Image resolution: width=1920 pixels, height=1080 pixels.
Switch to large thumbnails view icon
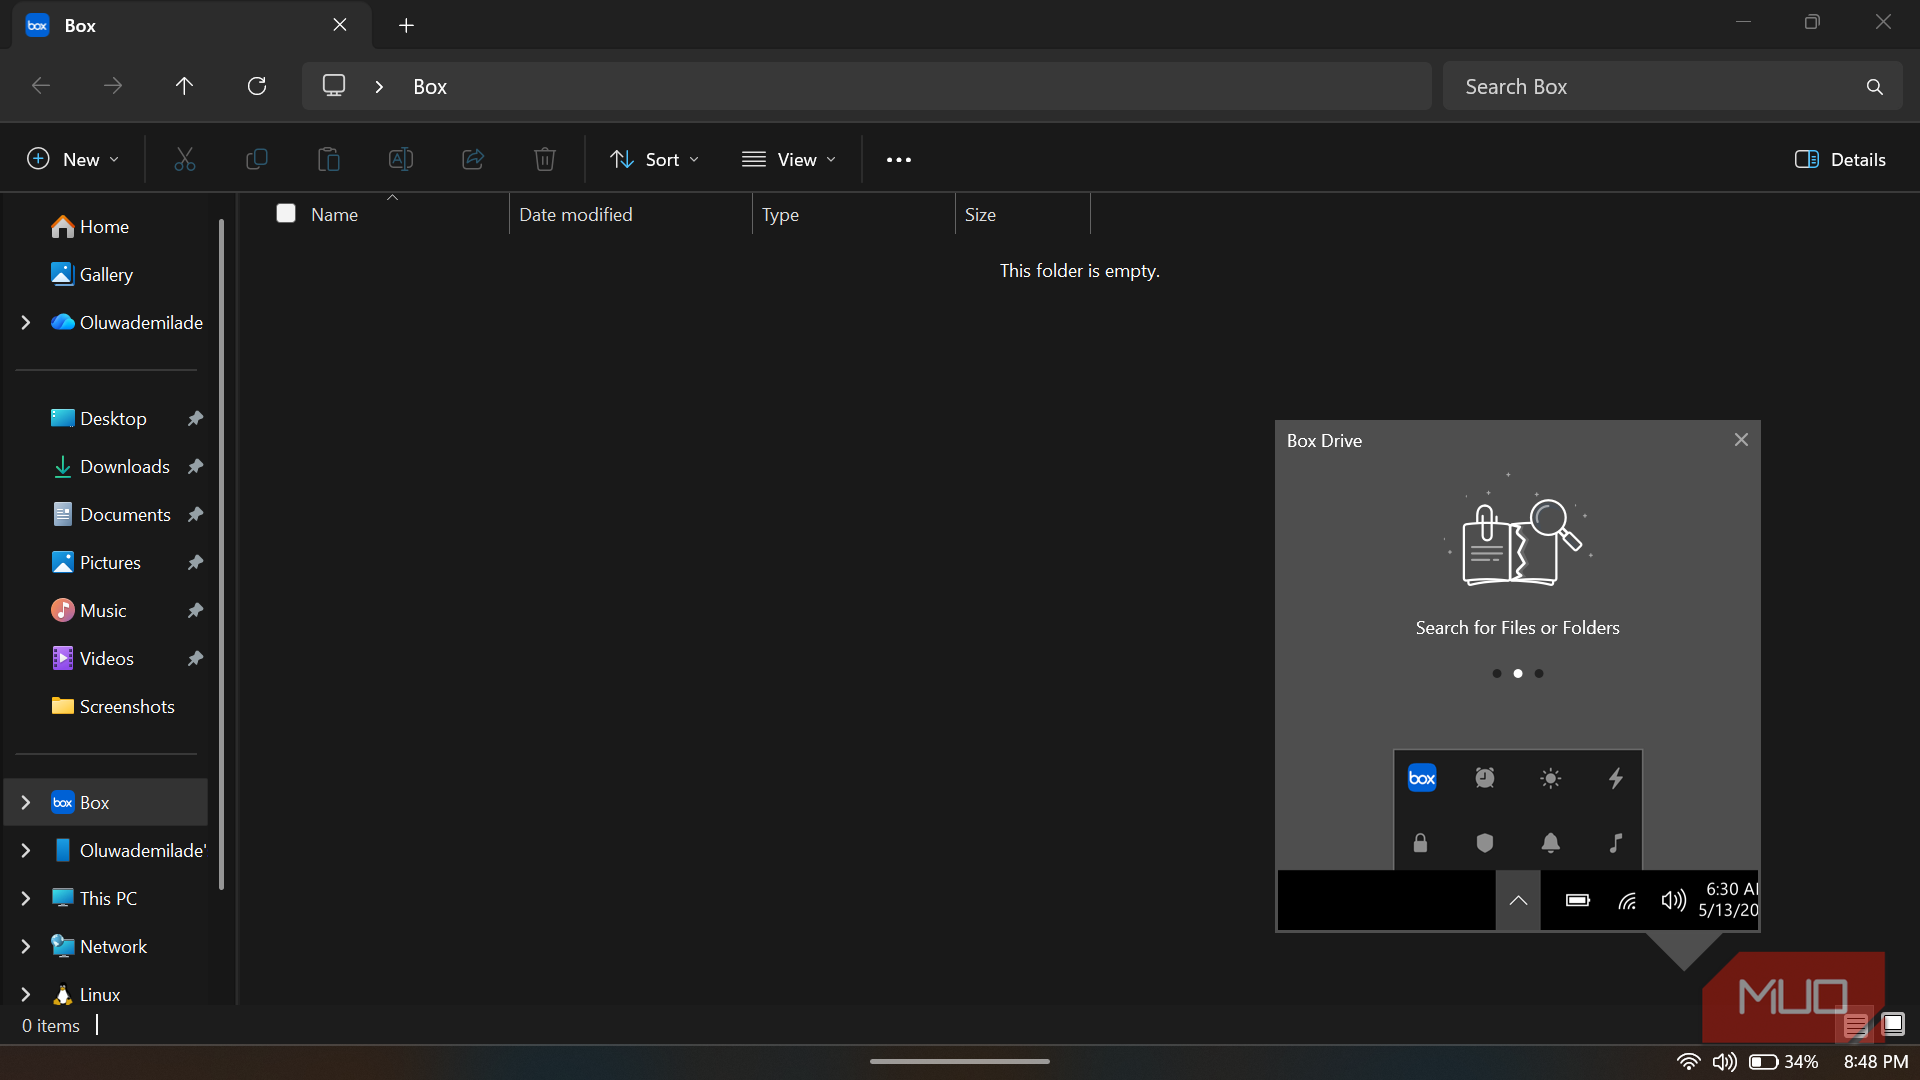[x=1893, y=1024]
